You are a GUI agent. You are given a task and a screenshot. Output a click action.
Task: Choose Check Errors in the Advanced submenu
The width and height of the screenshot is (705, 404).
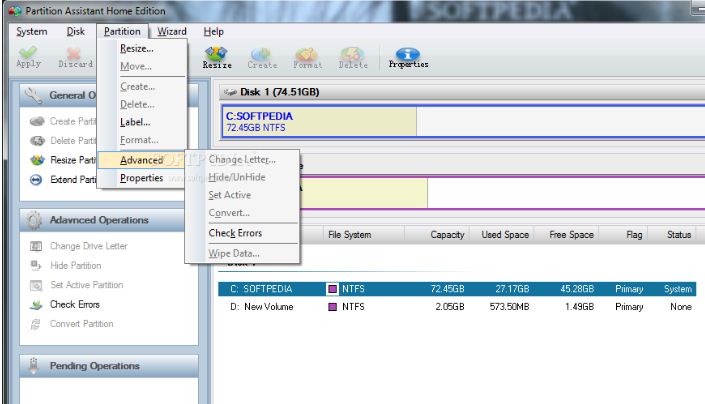(242, 233)
